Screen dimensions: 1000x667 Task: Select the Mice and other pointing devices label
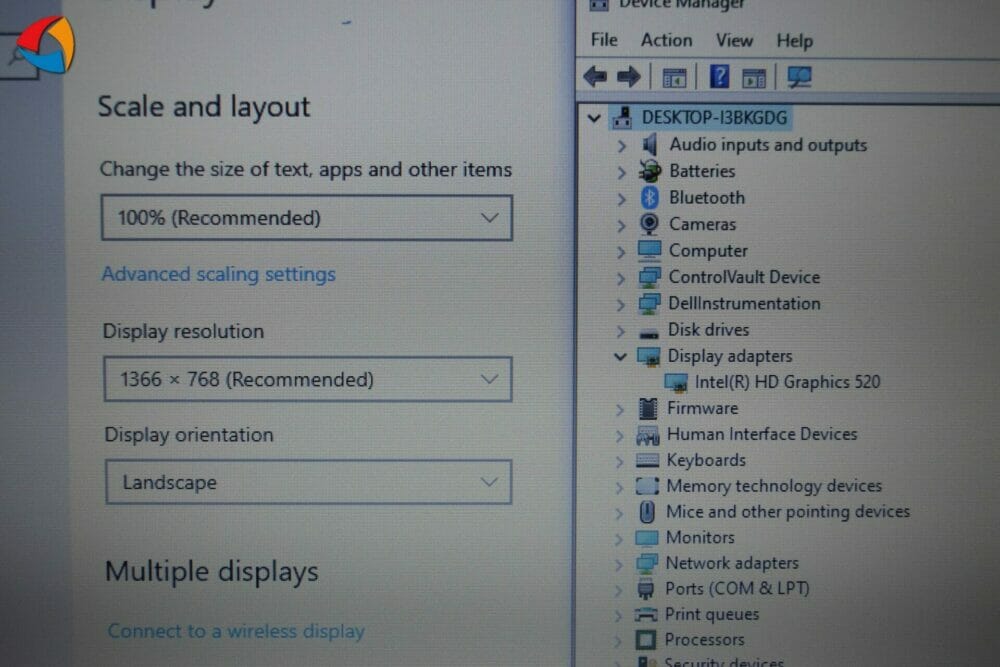[x=788, y=511]
